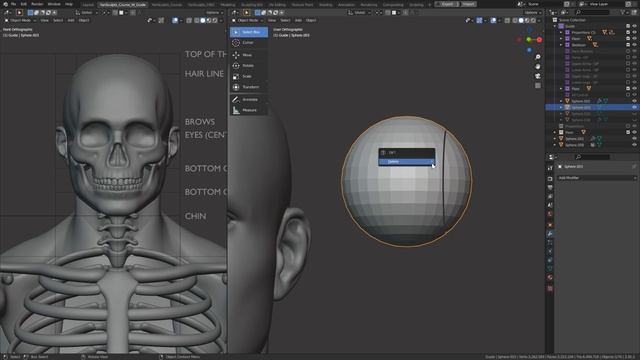Screen dimensions: 640x360
Task: Expand selected Sphere.003 row in outliner
Action: pyautogui.click(x=561, y=107)
